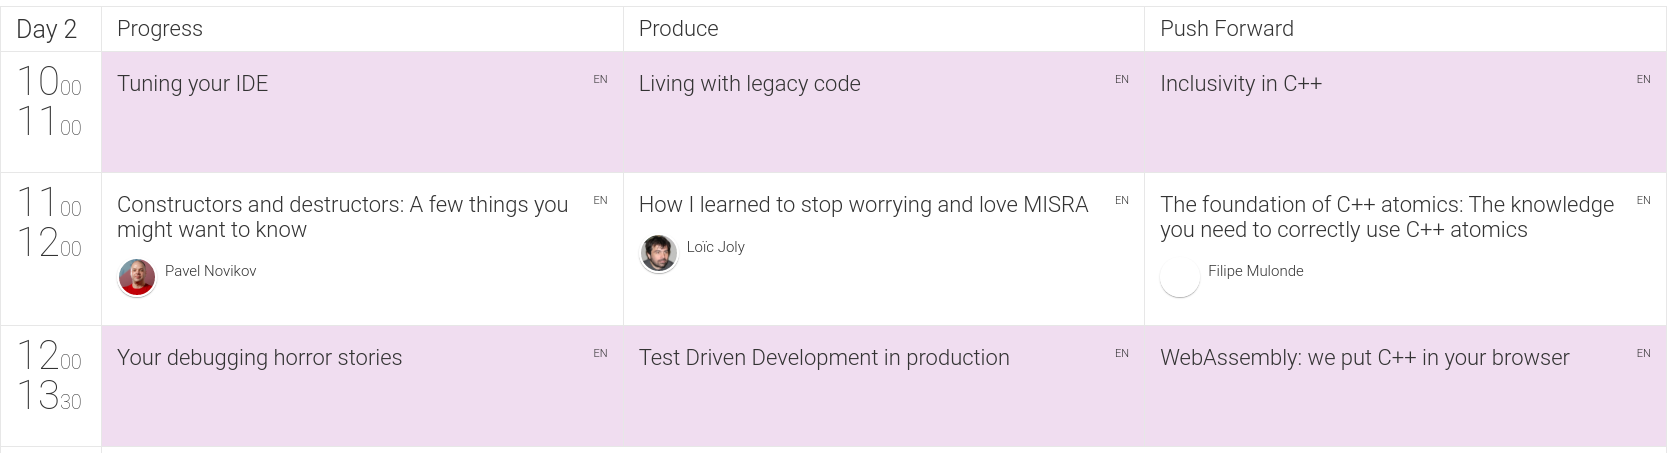
Task: Open Your debugging horror stories session
Action: click(259, 358)
